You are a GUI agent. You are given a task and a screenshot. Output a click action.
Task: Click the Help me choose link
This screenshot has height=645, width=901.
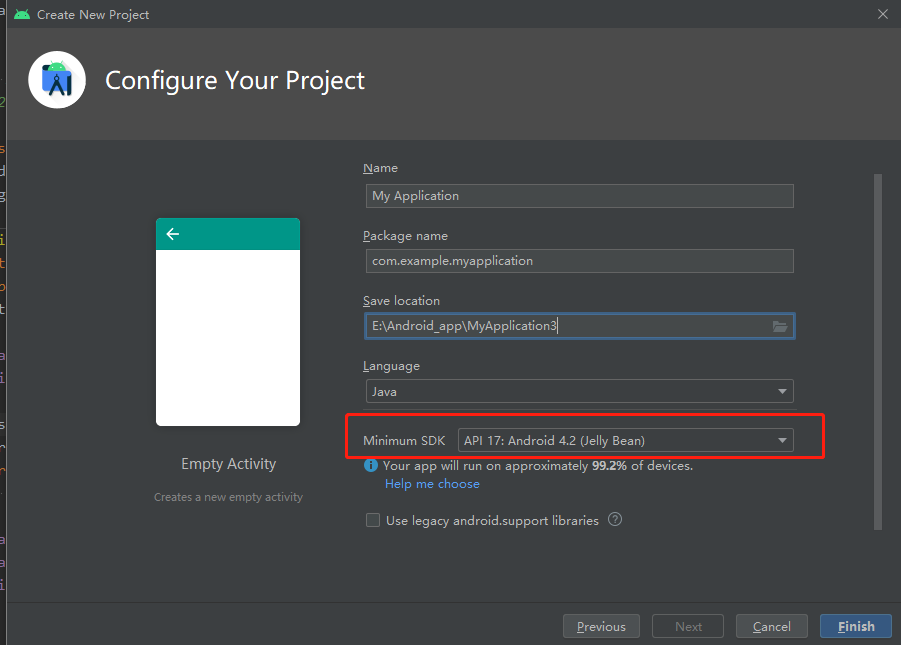pyautogui.click(x=432, y=483)
